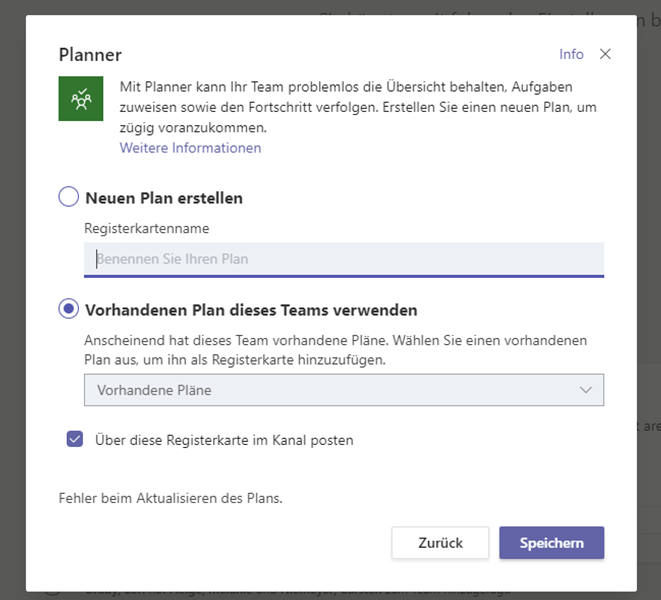Click the Planner description paragraph text
Image resolution: width=661 pixels, height=600 pixels.
coord(358,107)
